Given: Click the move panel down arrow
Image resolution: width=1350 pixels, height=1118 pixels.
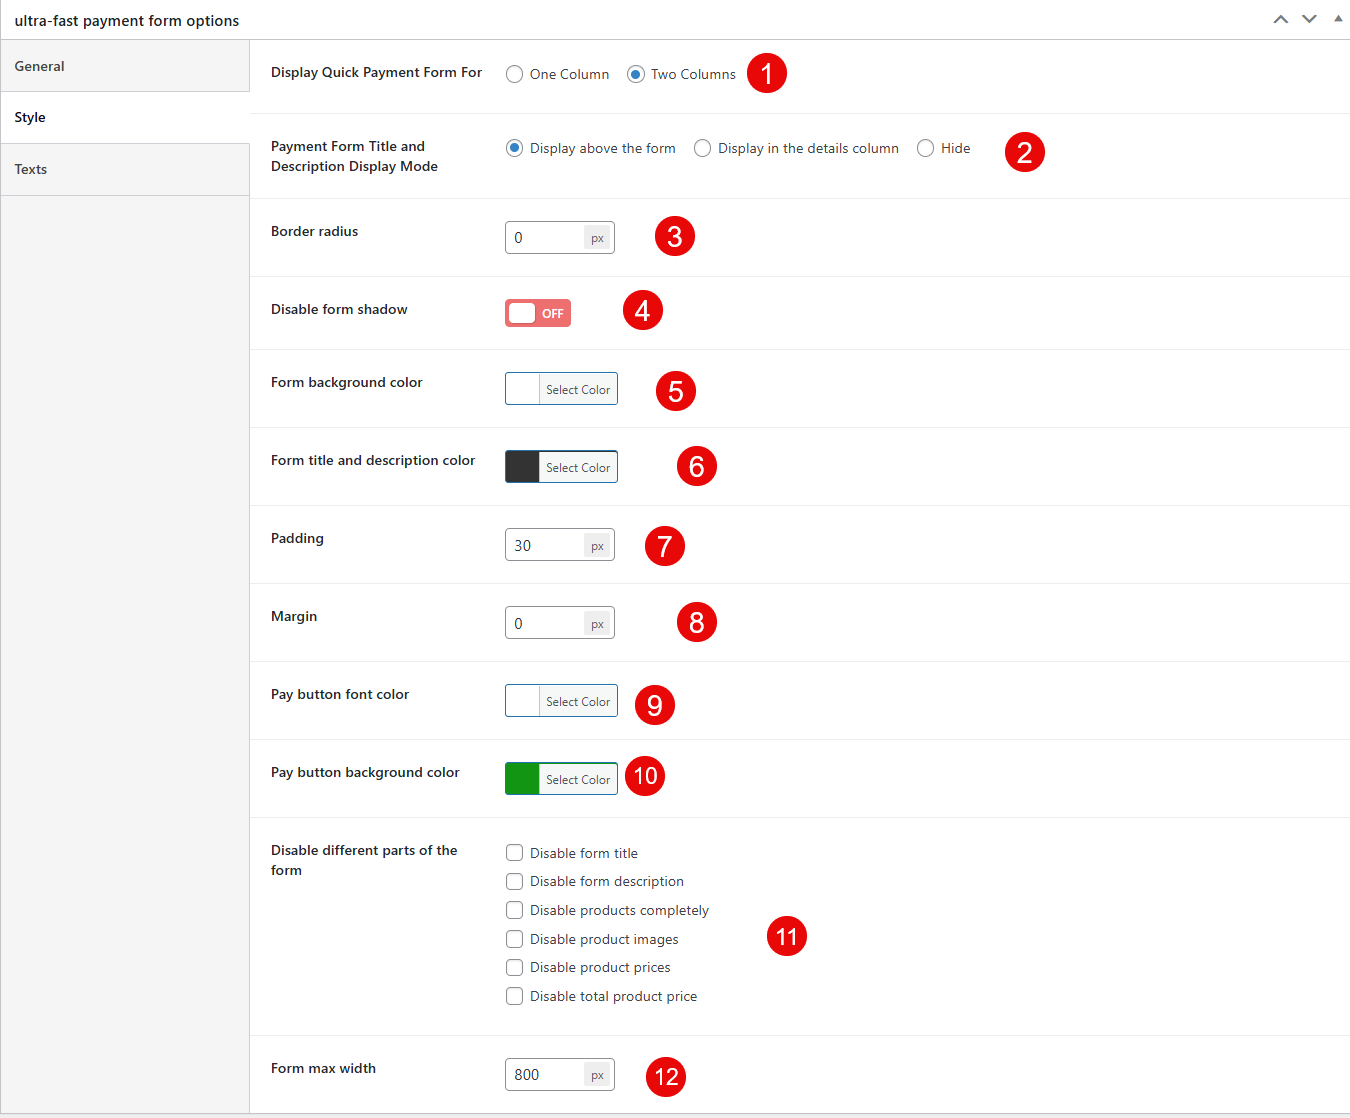Looking at the screenshot, I should (x=1309, y=20).
